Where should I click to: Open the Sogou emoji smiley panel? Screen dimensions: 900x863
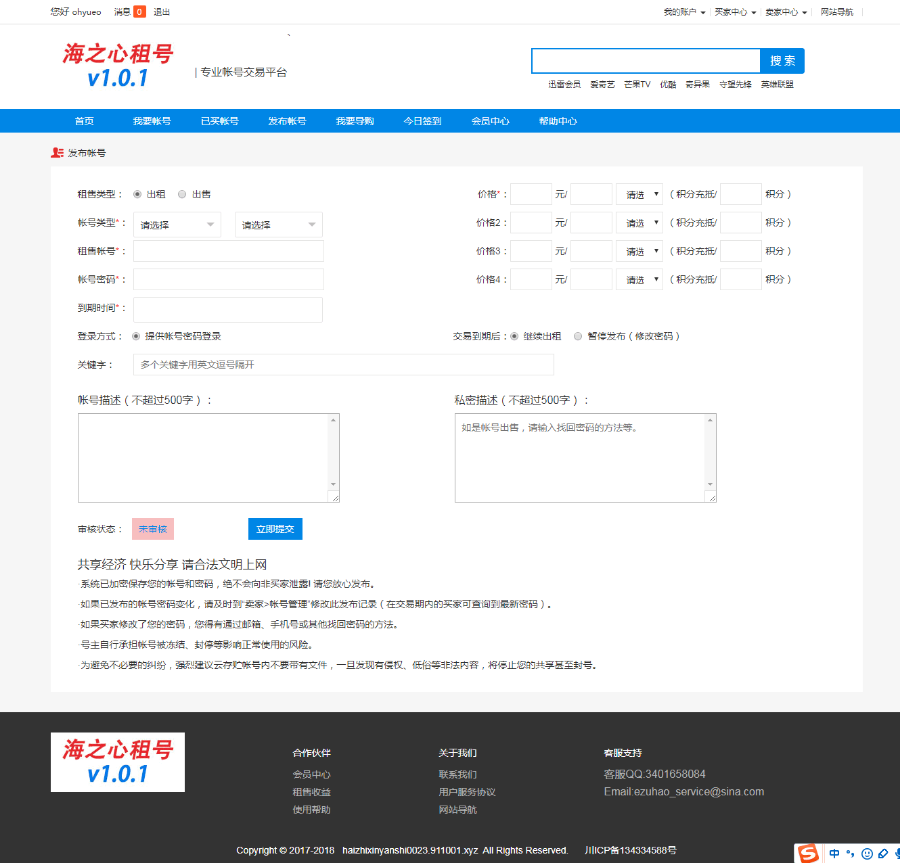(x=866, y=854)
